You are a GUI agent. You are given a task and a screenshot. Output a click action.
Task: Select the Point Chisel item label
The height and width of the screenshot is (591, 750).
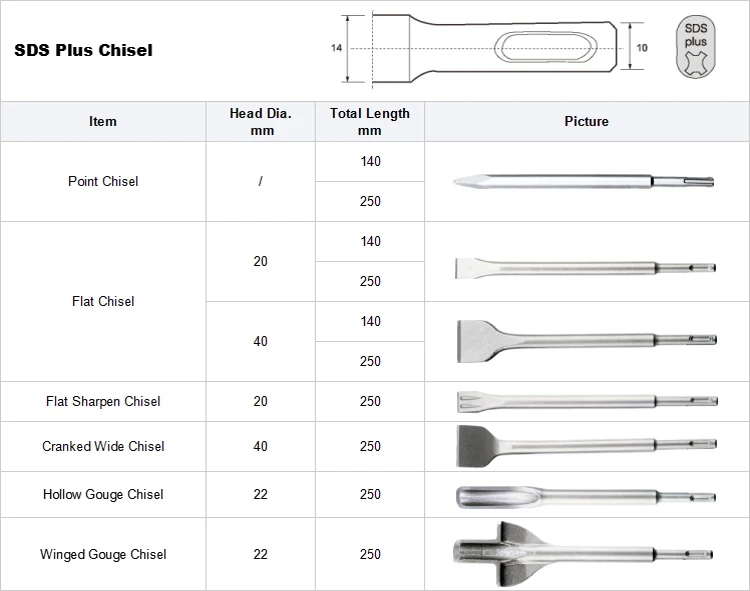(x=103, y=181)
